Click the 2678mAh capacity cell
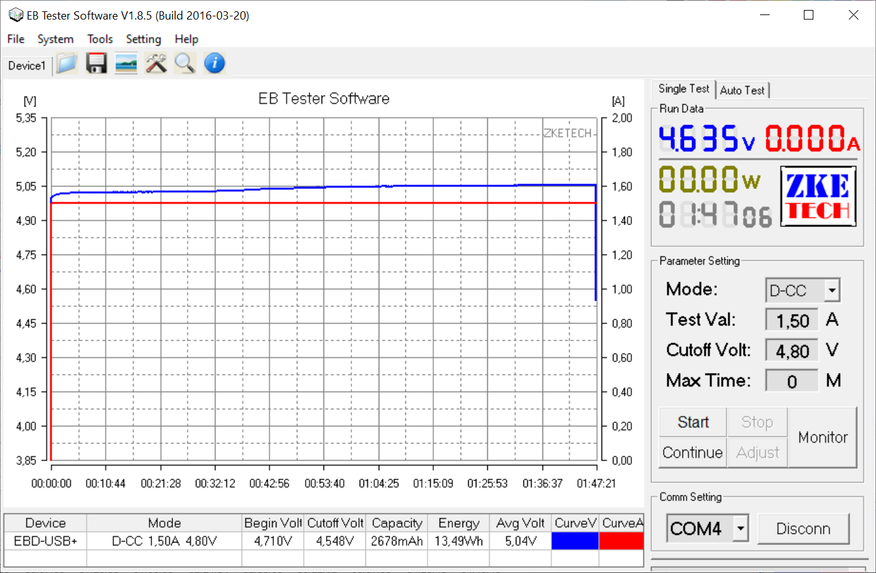The width and height of the screenshot is (876, 573). 397,541
